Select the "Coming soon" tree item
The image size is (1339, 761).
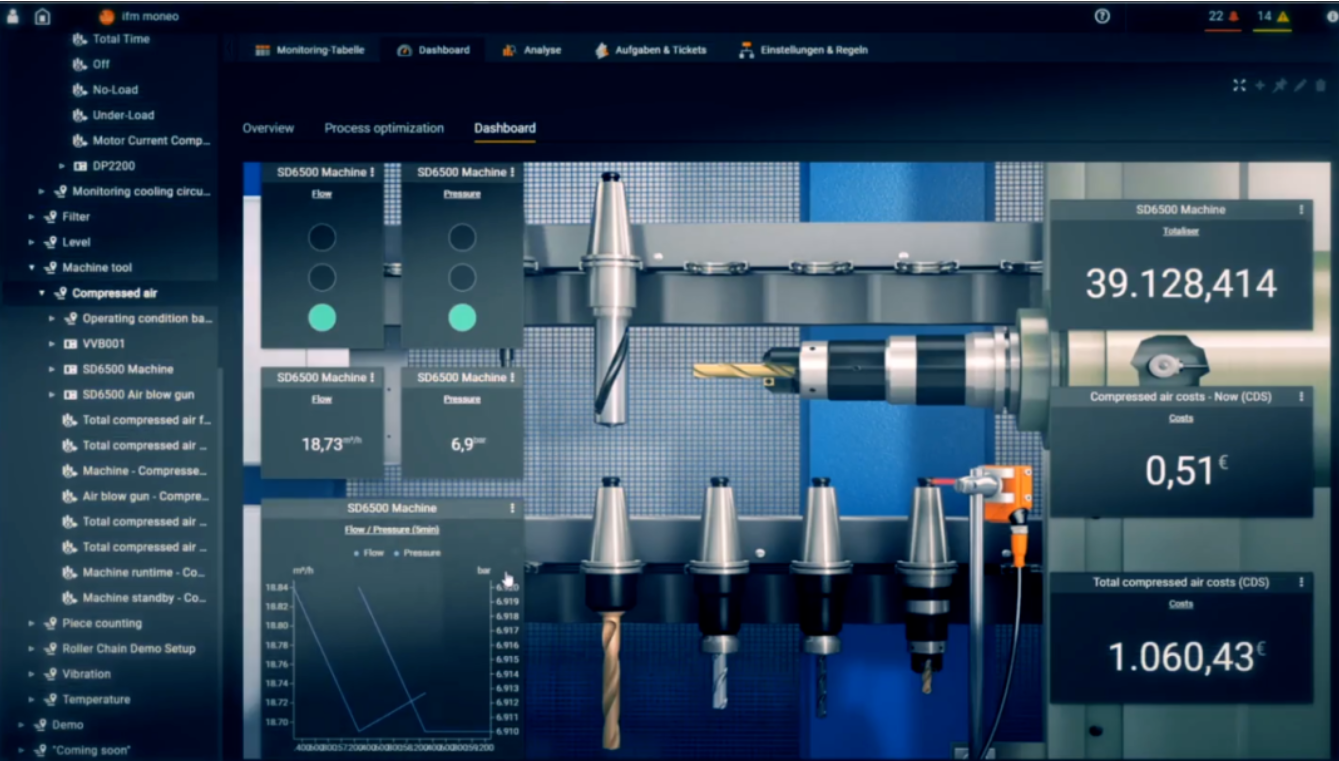click(81, 750)
